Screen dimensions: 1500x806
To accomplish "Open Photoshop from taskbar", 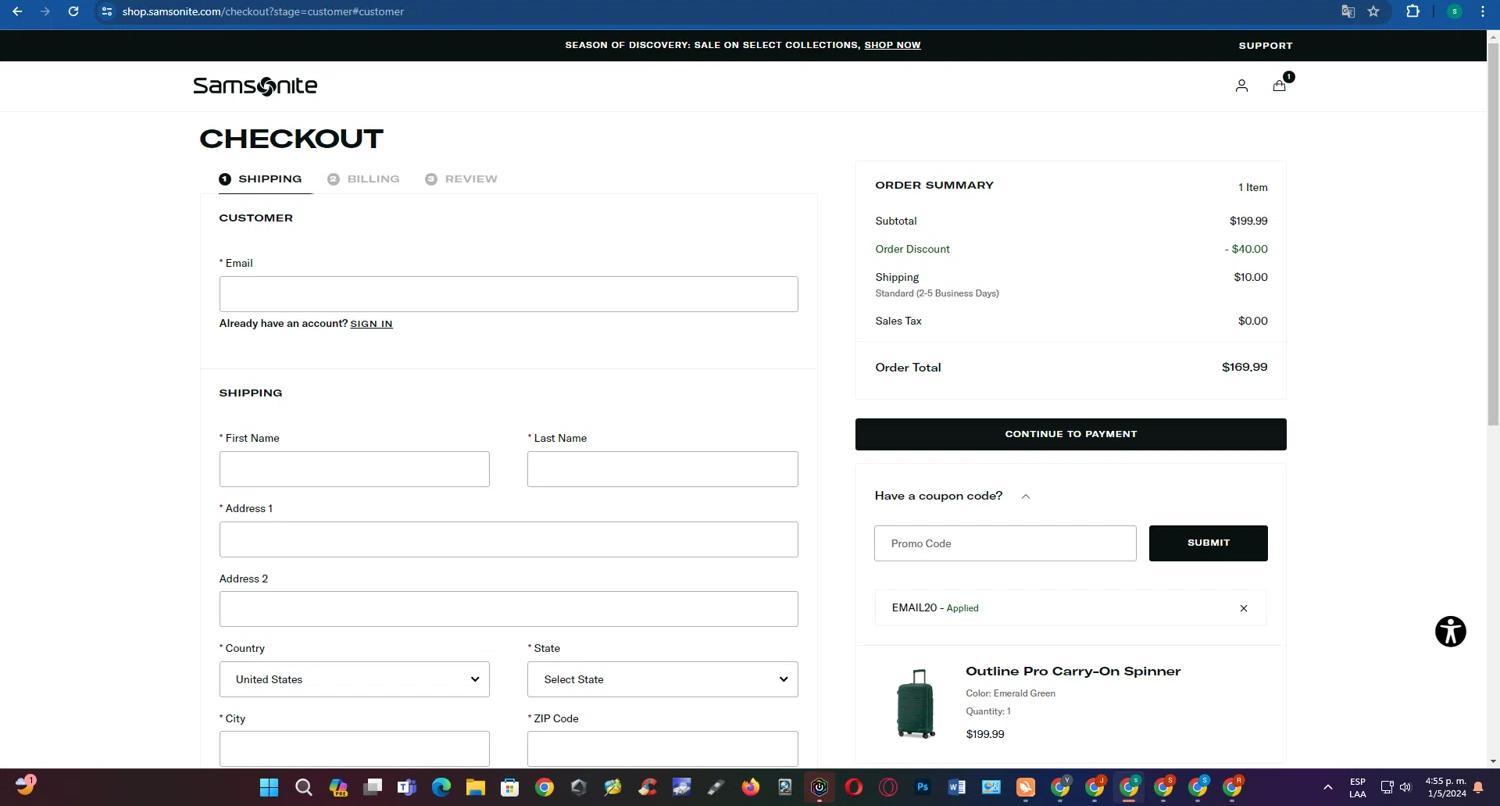I will tap(922, 787).
